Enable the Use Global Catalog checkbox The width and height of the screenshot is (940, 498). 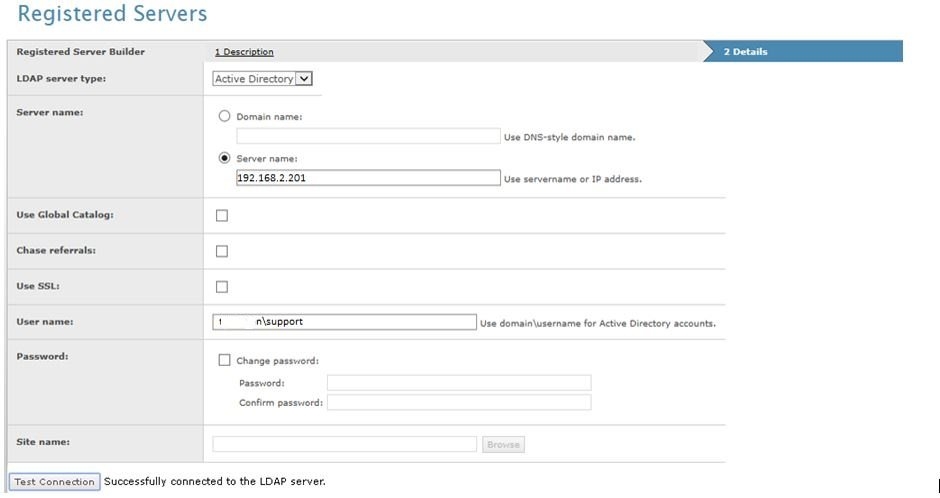coord(222,215)
